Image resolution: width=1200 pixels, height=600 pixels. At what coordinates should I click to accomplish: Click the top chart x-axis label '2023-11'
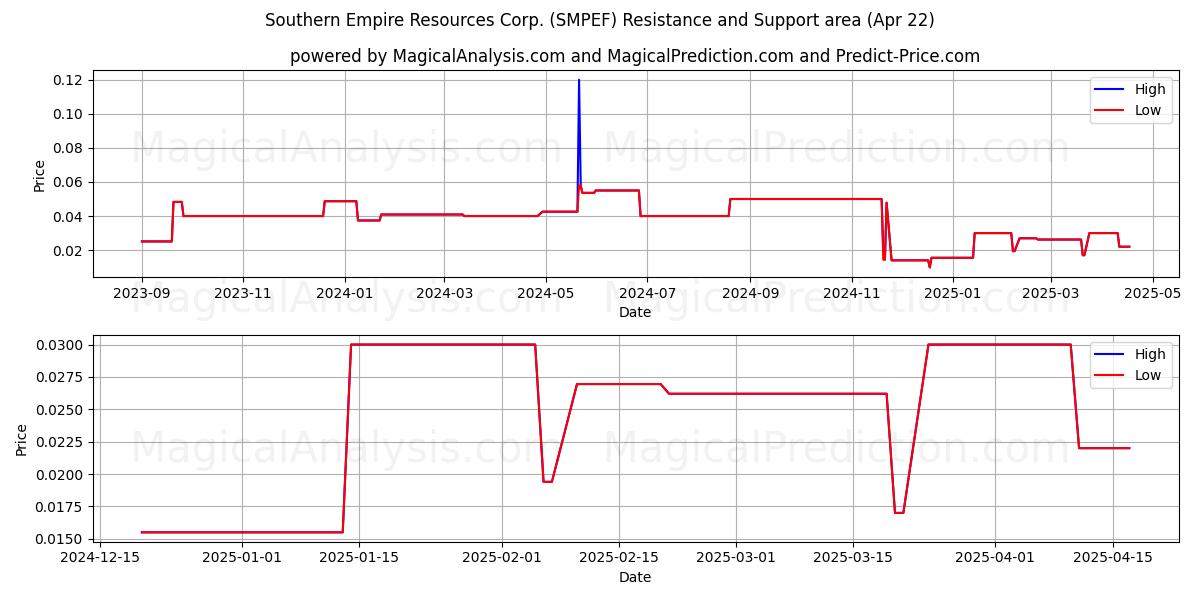243,293
